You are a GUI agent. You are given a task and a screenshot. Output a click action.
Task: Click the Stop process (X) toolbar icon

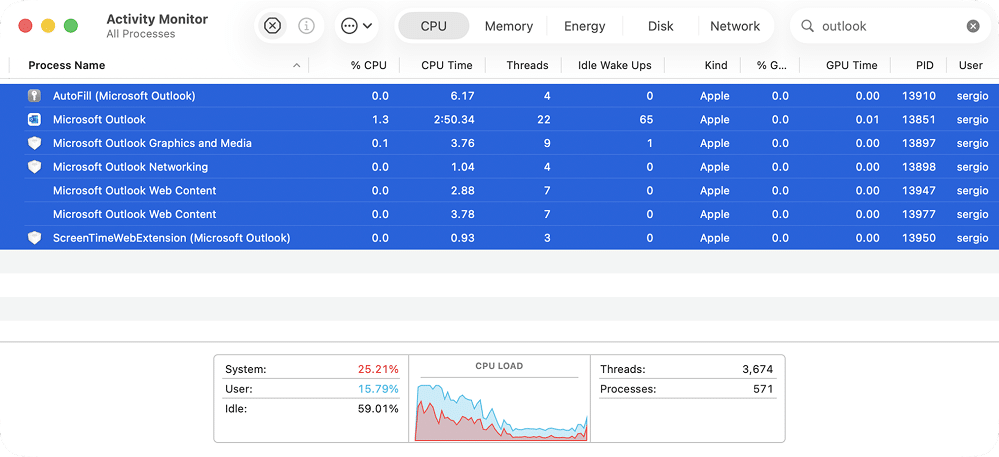click(x=273, y=26)
